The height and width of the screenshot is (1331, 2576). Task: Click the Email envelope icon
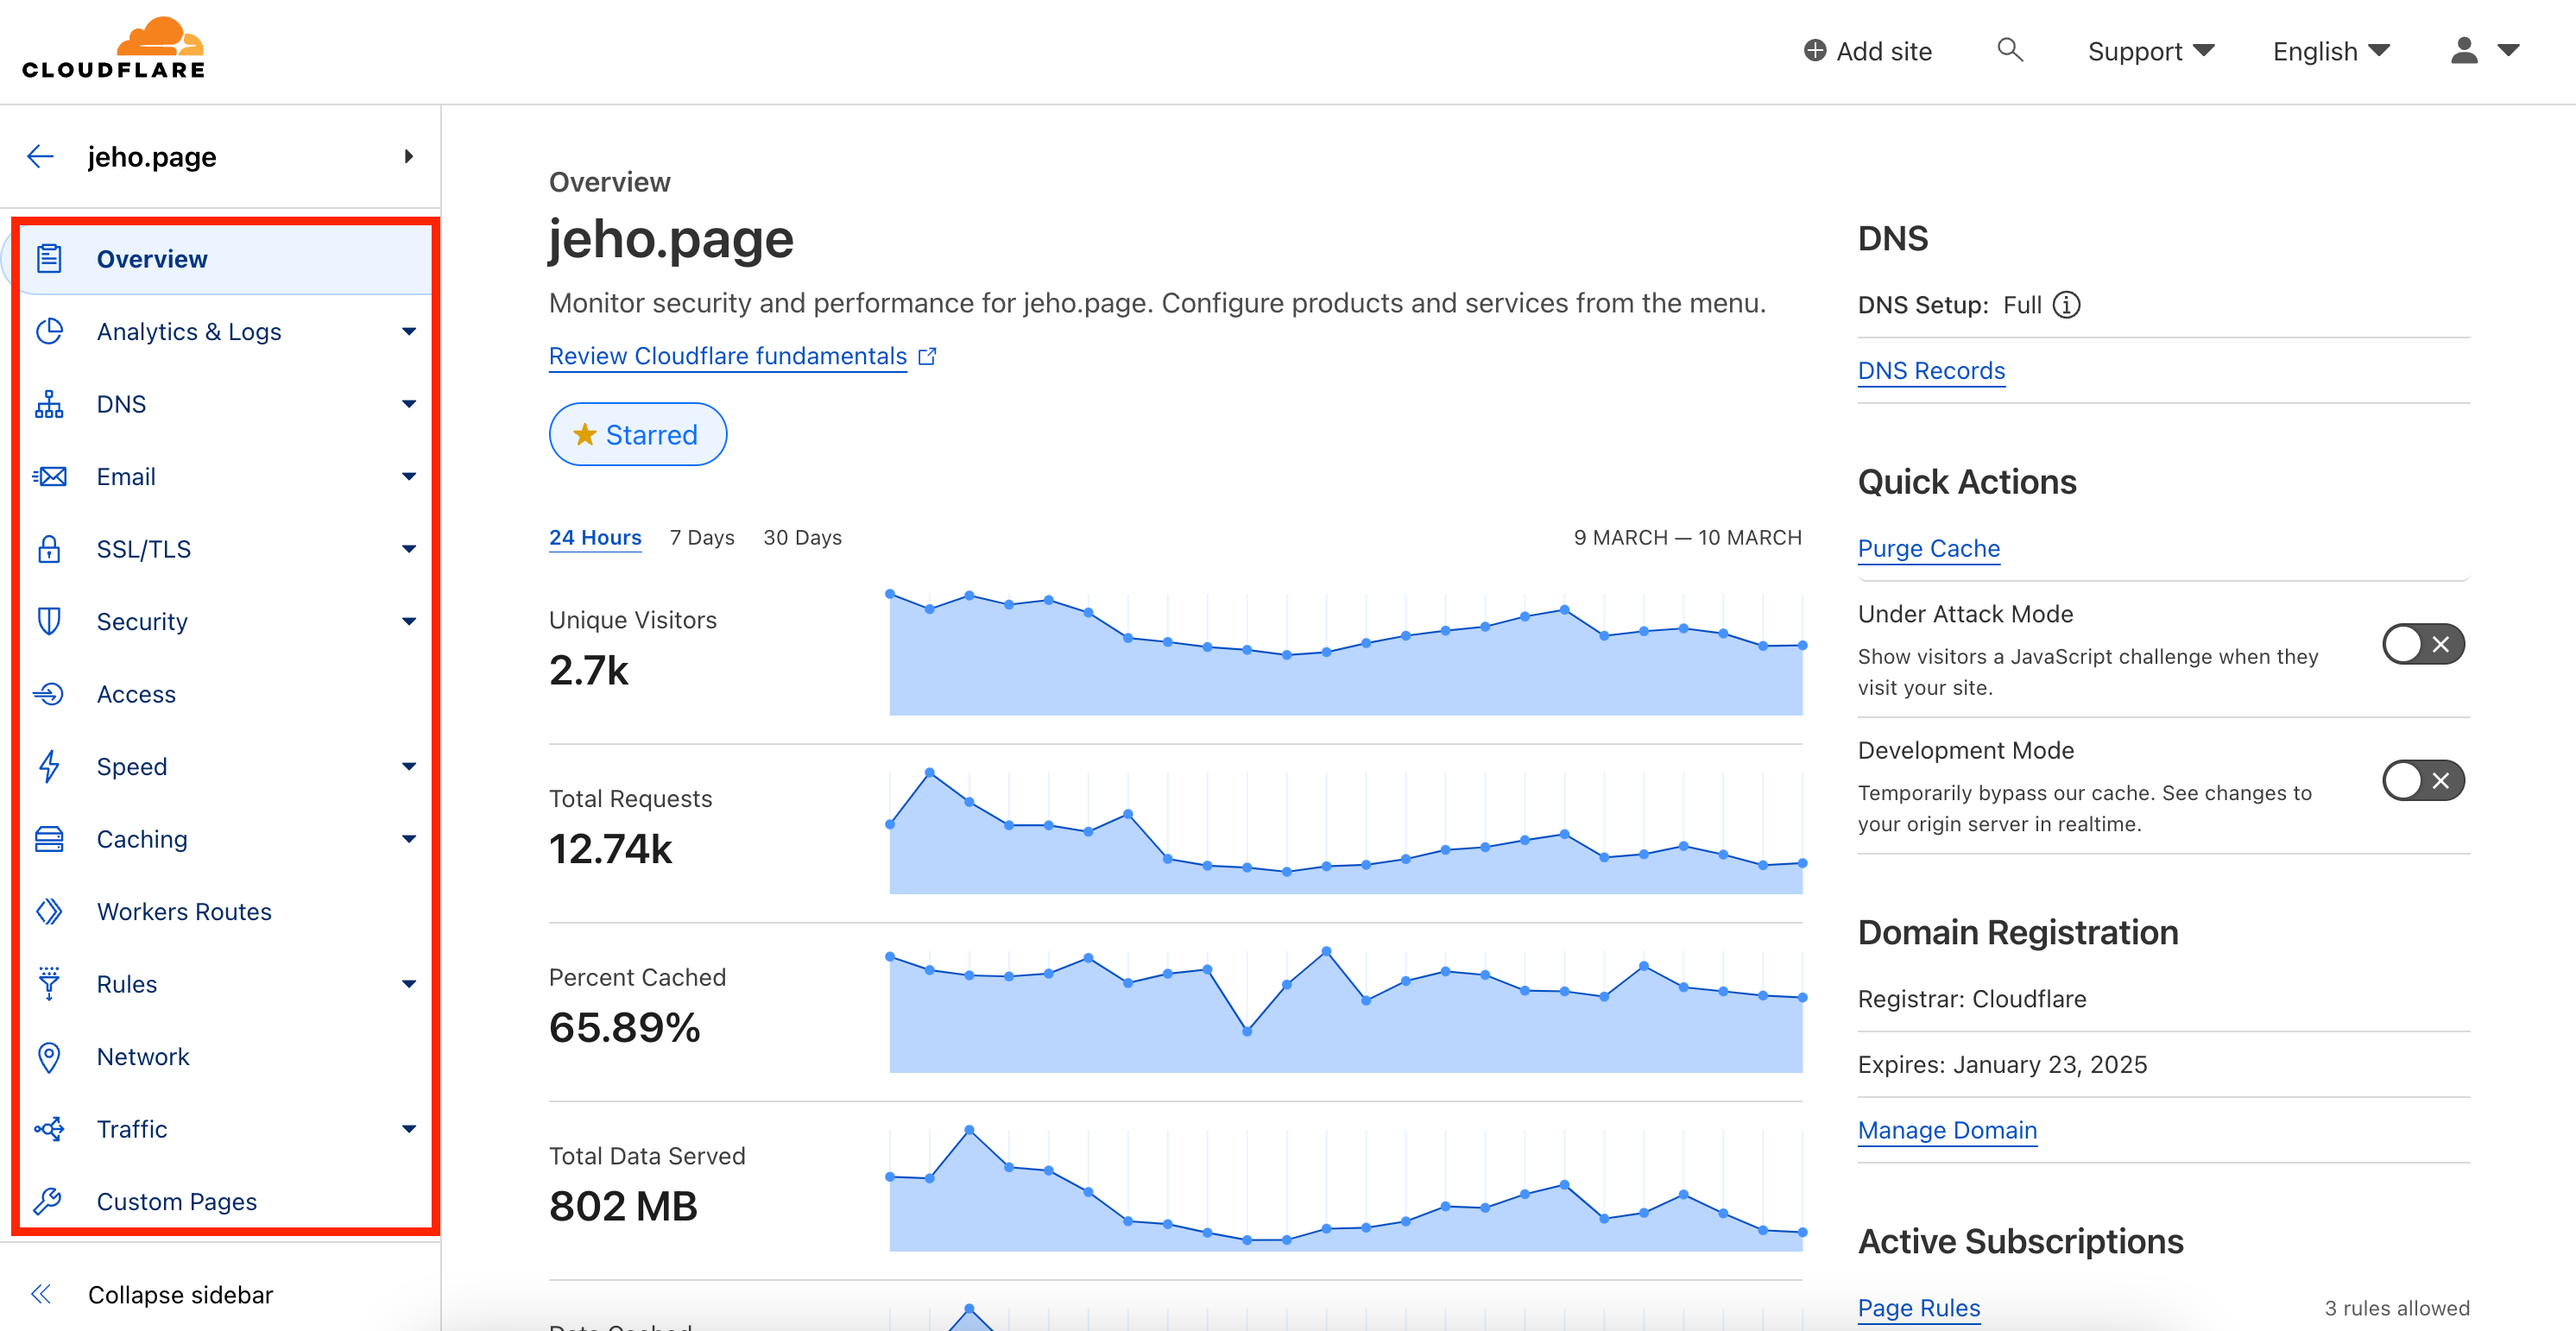click(x=49, y=476)
